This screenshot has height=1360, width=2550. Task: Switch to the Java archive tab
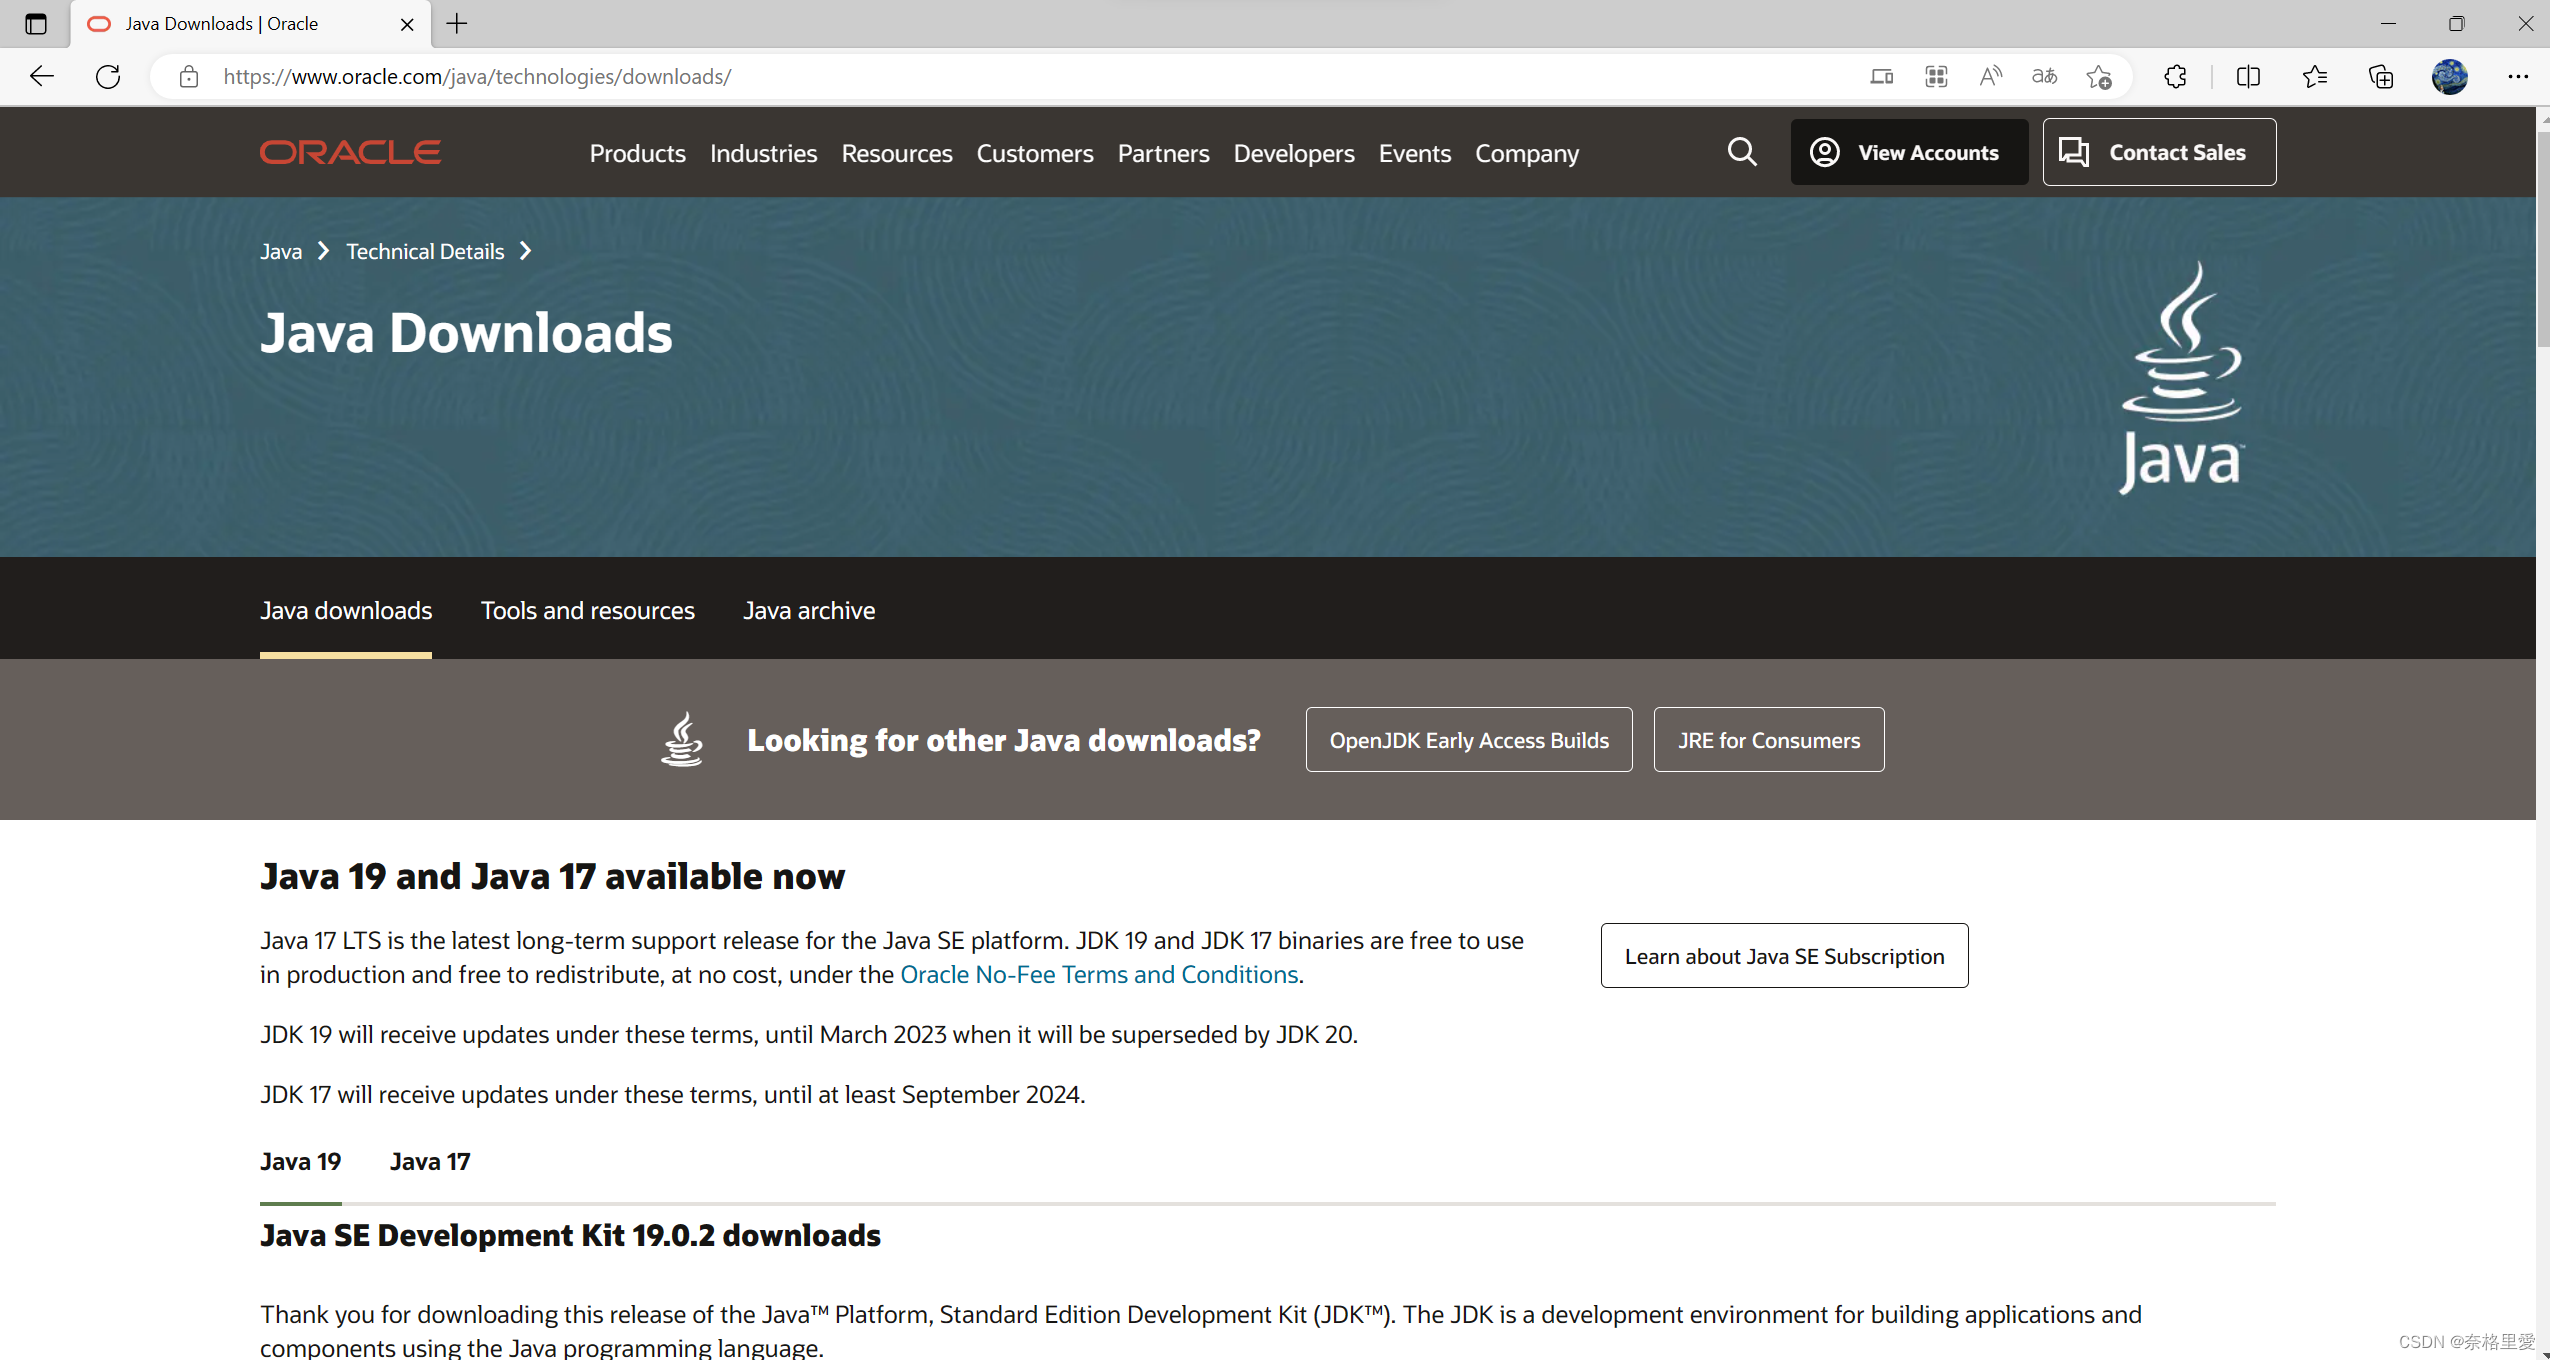(808, 610)
